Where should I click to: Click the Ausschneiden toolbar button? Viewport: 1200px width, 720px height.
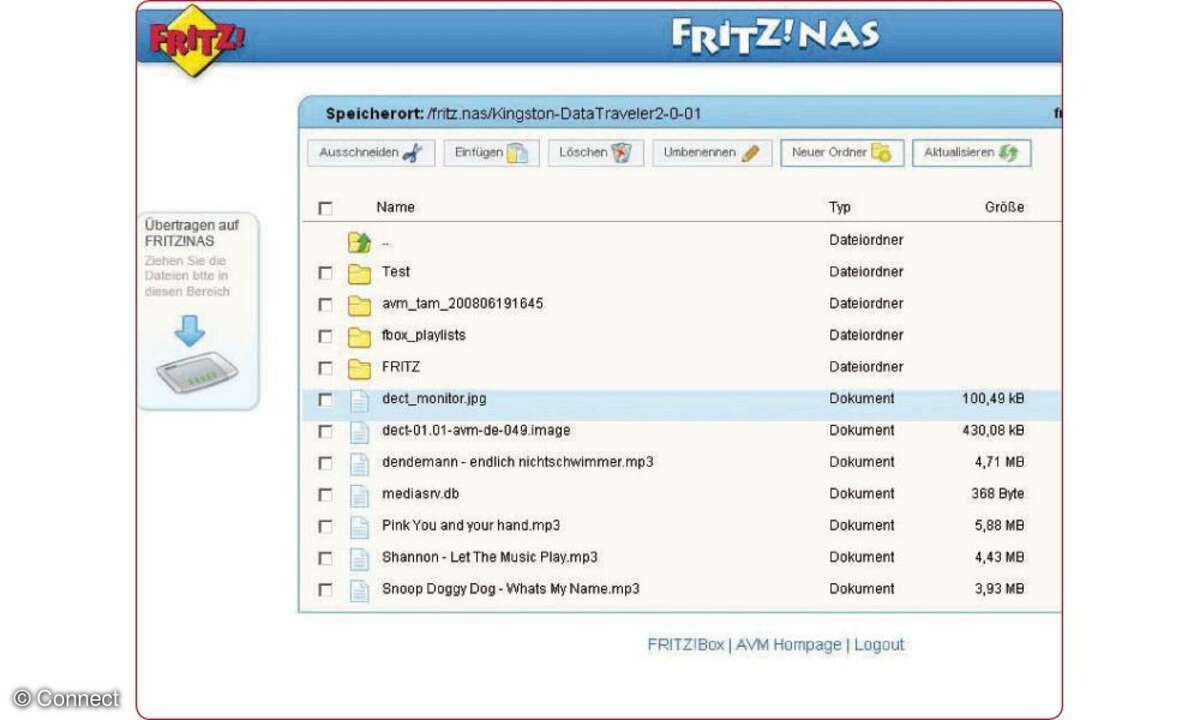tap(371, 153)
